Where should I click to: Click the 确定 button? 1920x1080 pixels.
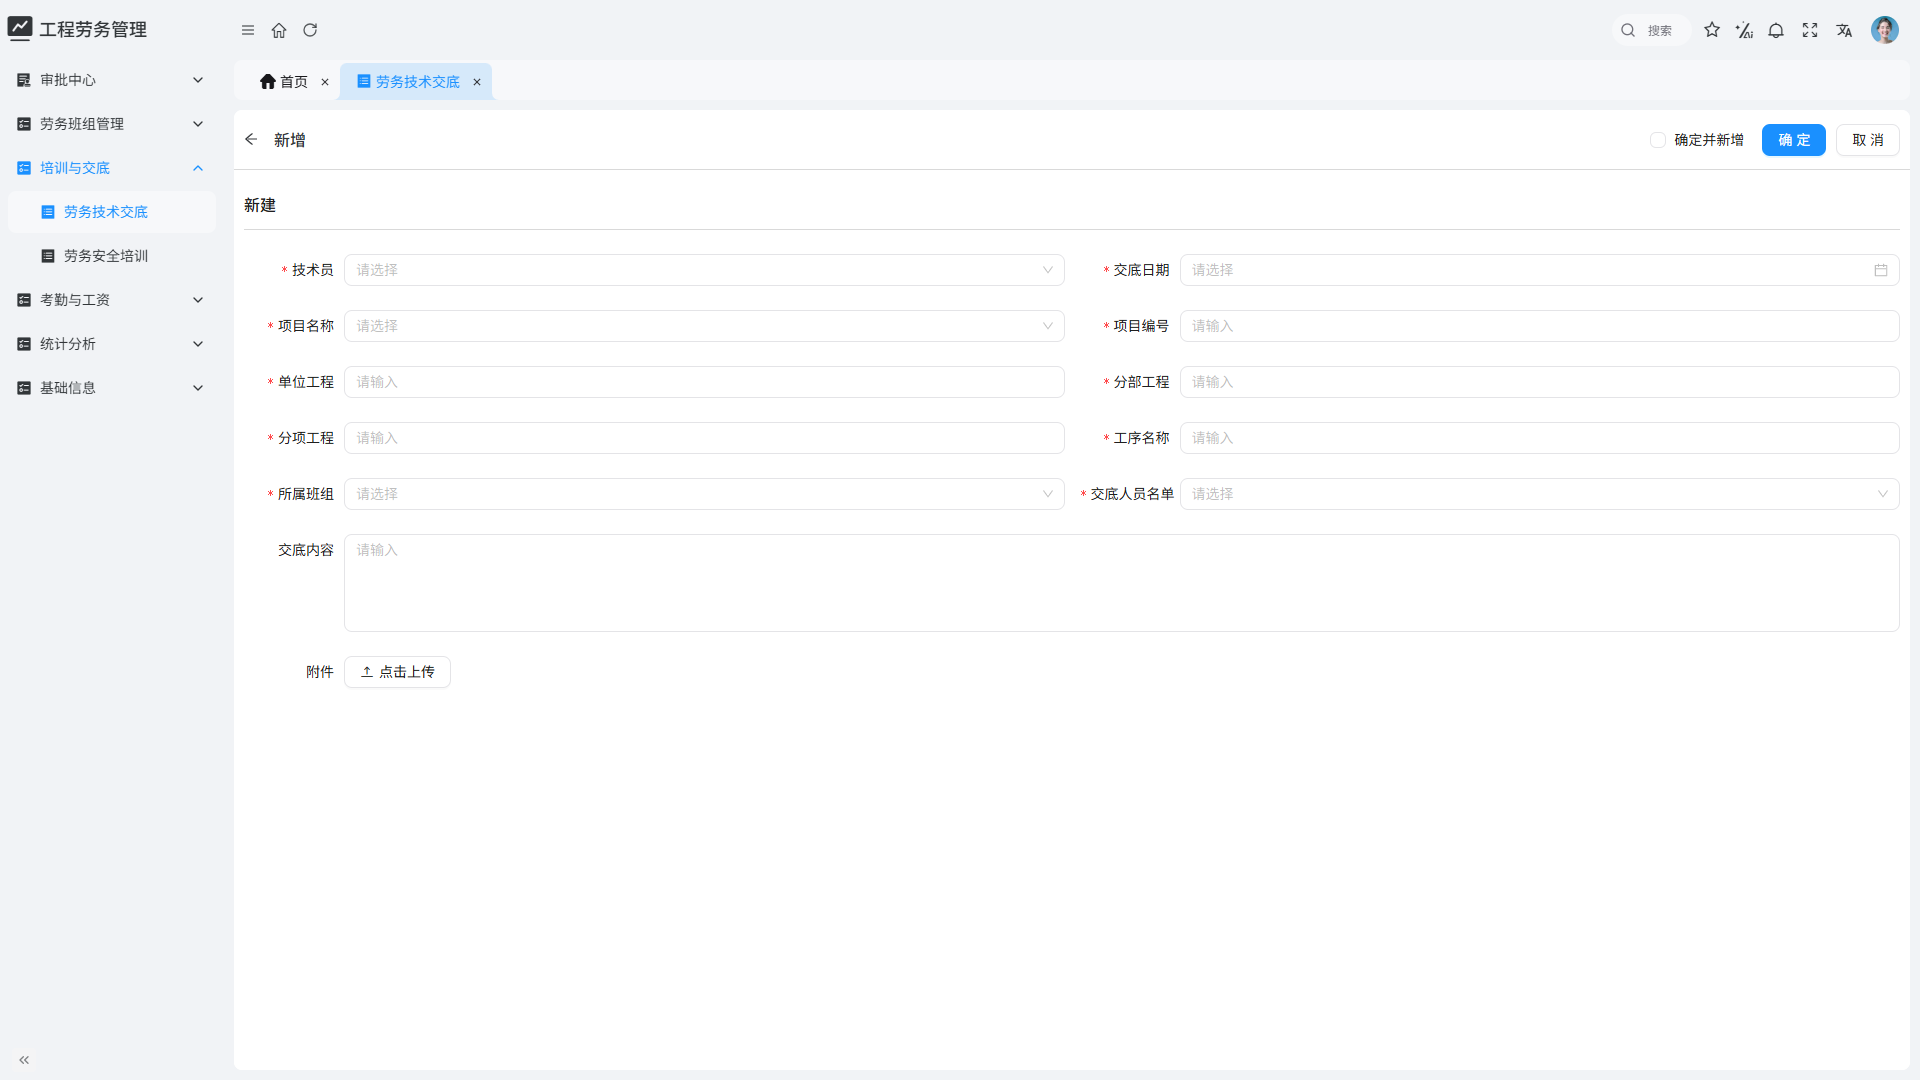pos(1793,140)
